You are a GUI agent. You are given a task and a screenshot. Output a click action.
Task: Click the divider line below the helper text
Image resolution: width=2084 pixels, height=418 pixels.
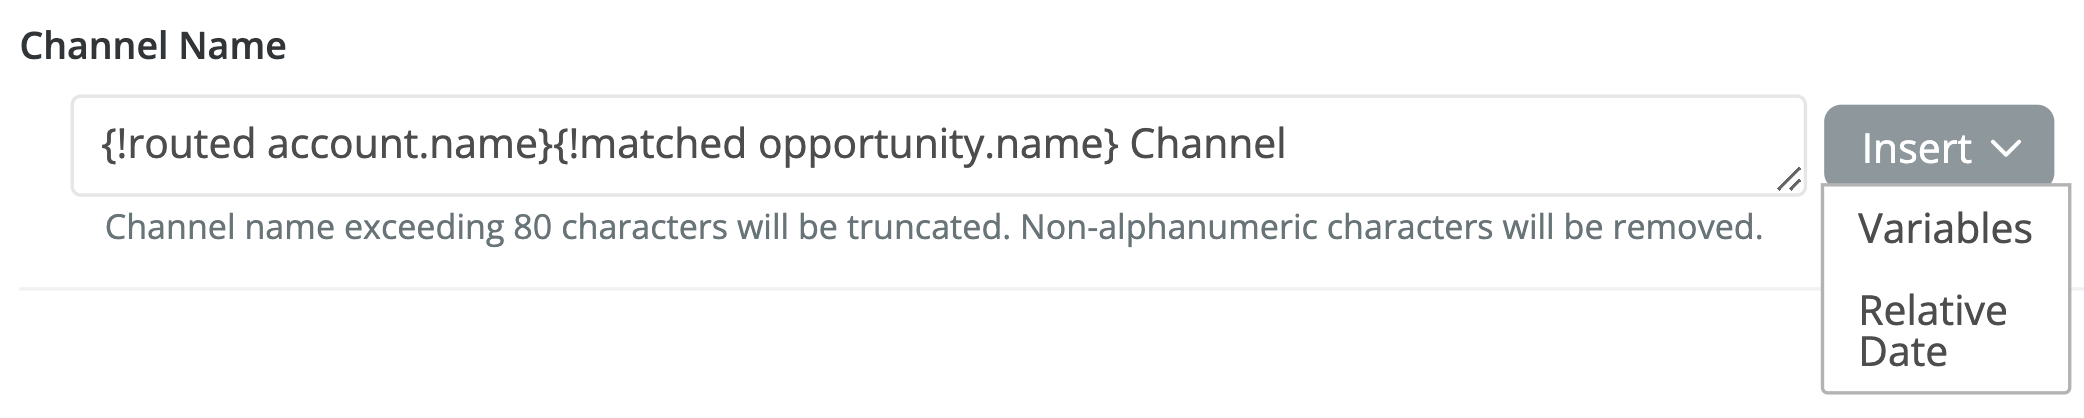tap(900, 289)
